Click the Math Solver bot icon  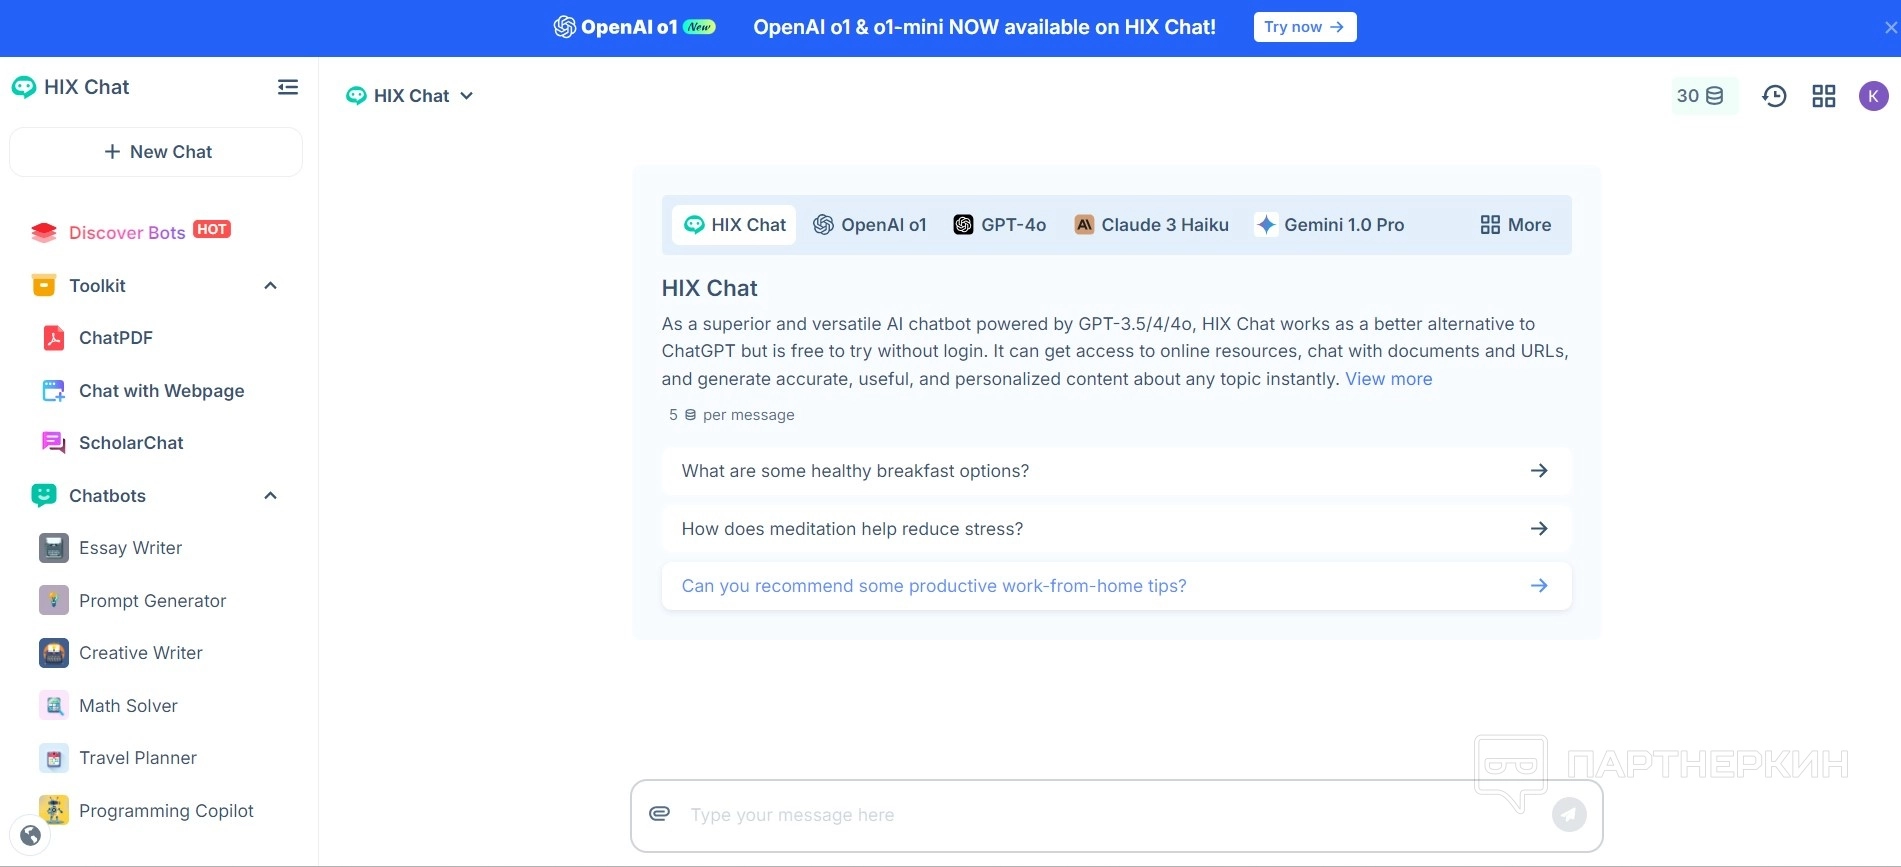tap(54, 705)
